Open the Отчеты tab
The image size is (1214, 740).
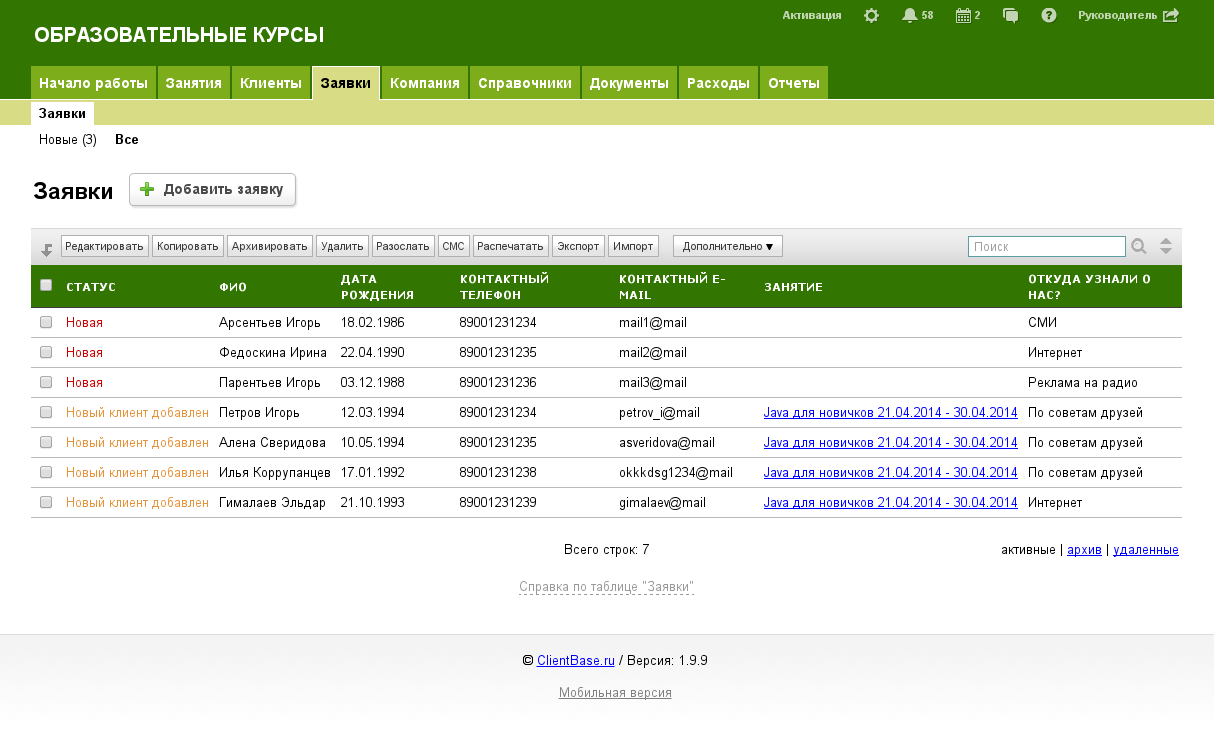click(793, 83)
